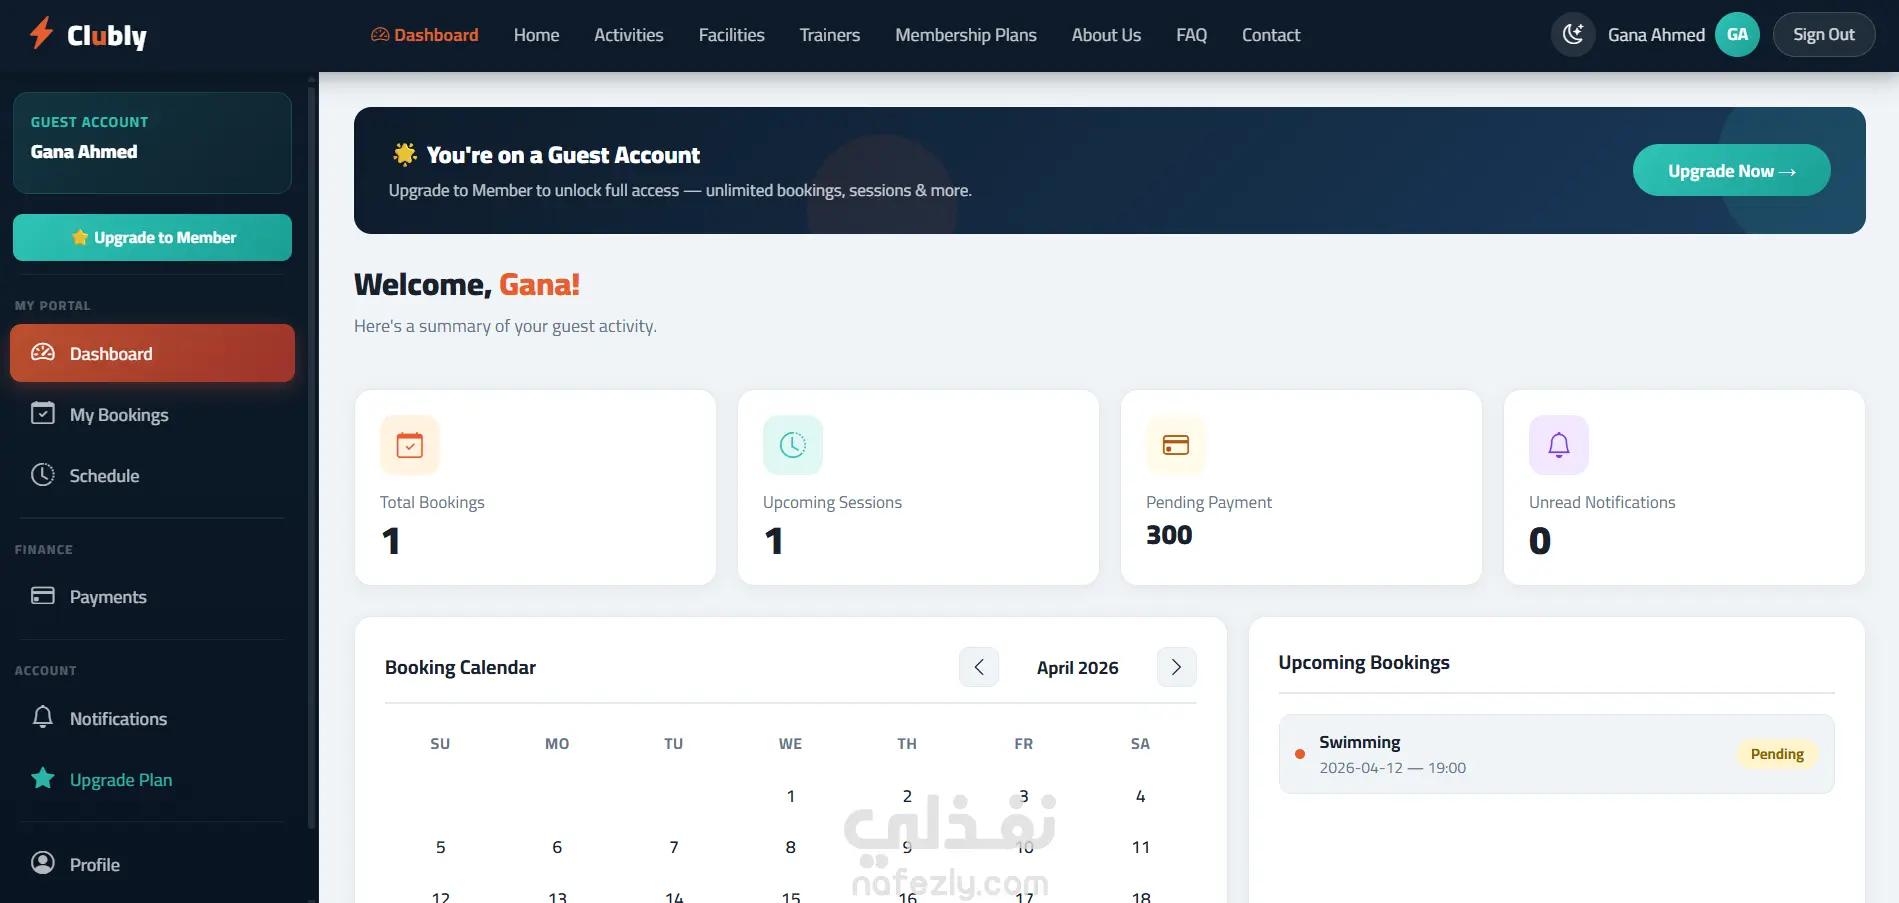The height and width of the screenshot is (903, 1899).
Task: Select April 11 in Booking Calendar
Action: (x=1140, y=847)
